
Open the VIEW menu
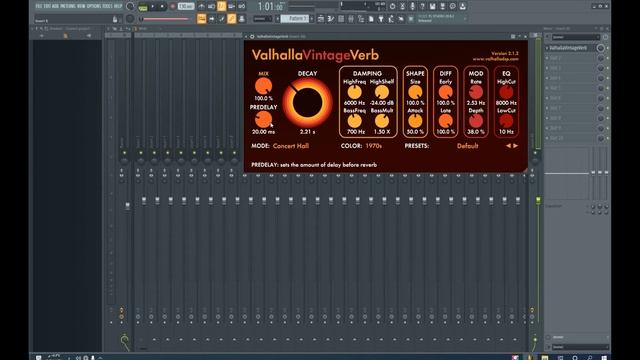tap(81, 6)
